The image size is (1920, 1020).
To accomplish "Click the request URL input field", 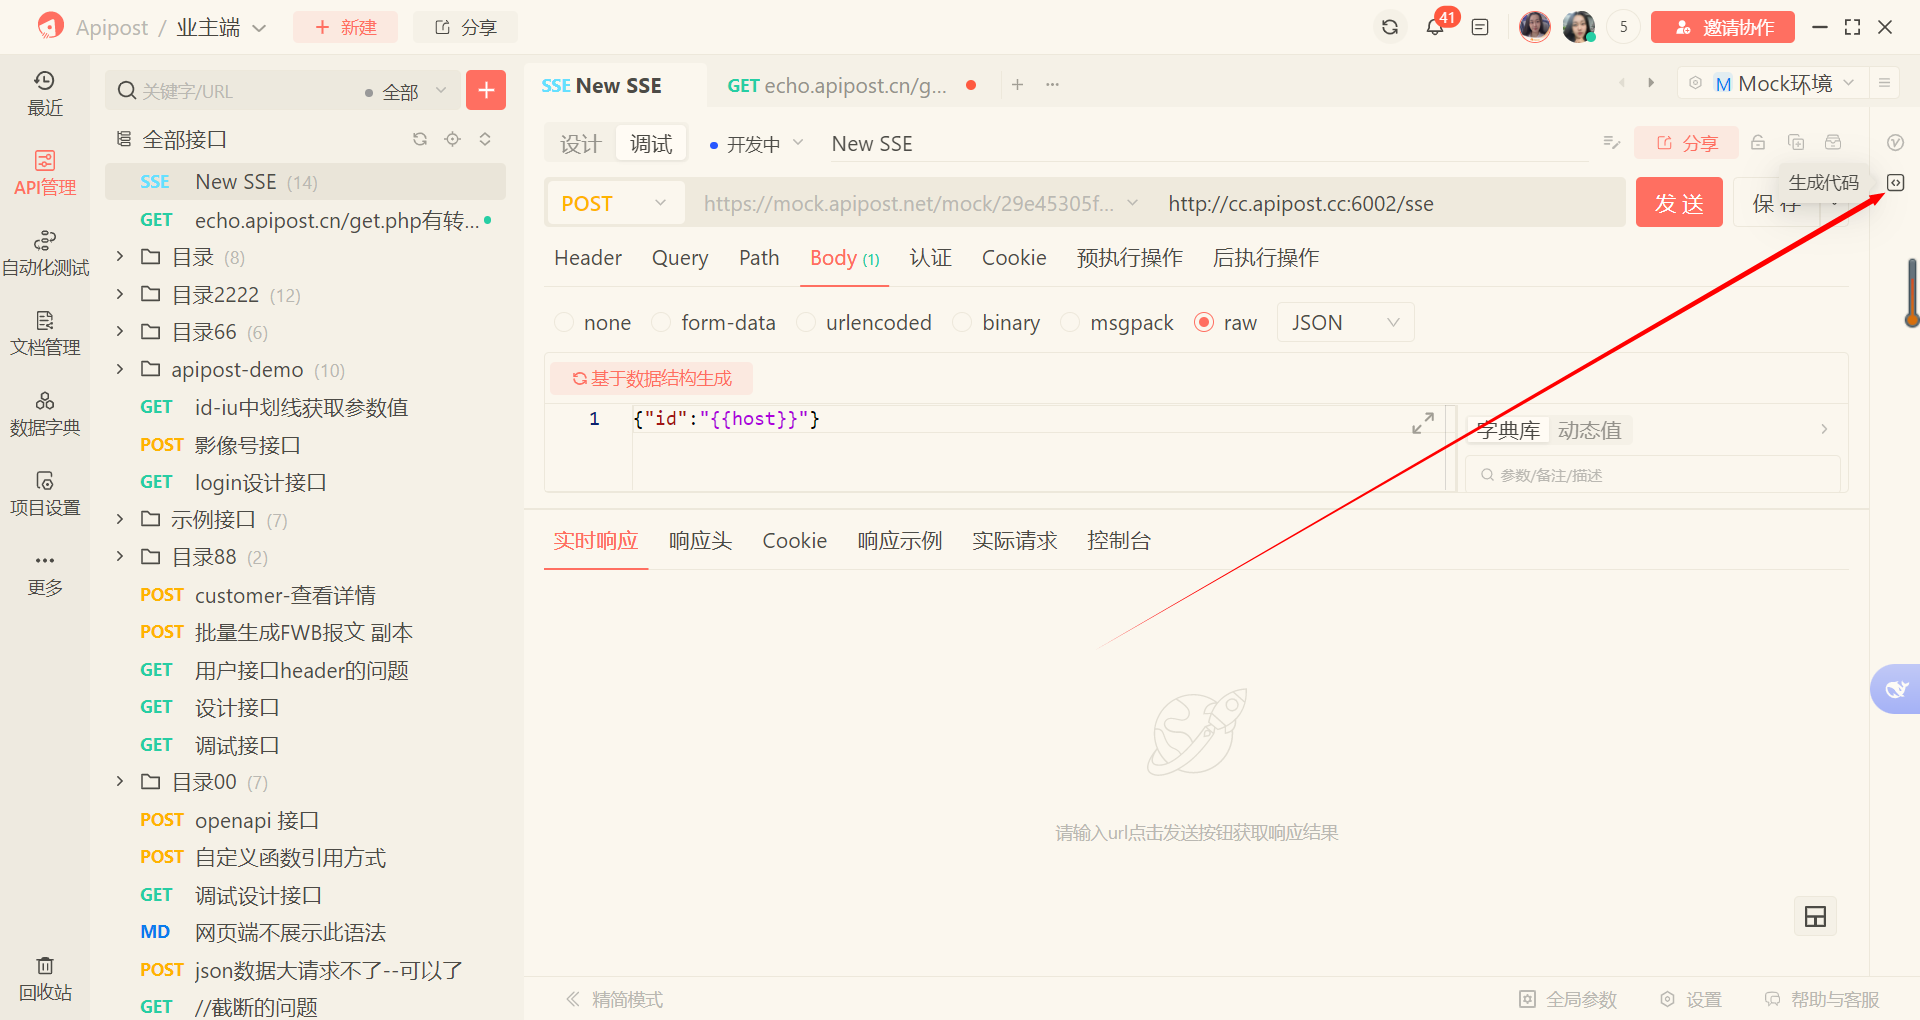I will pos(1390,204).
